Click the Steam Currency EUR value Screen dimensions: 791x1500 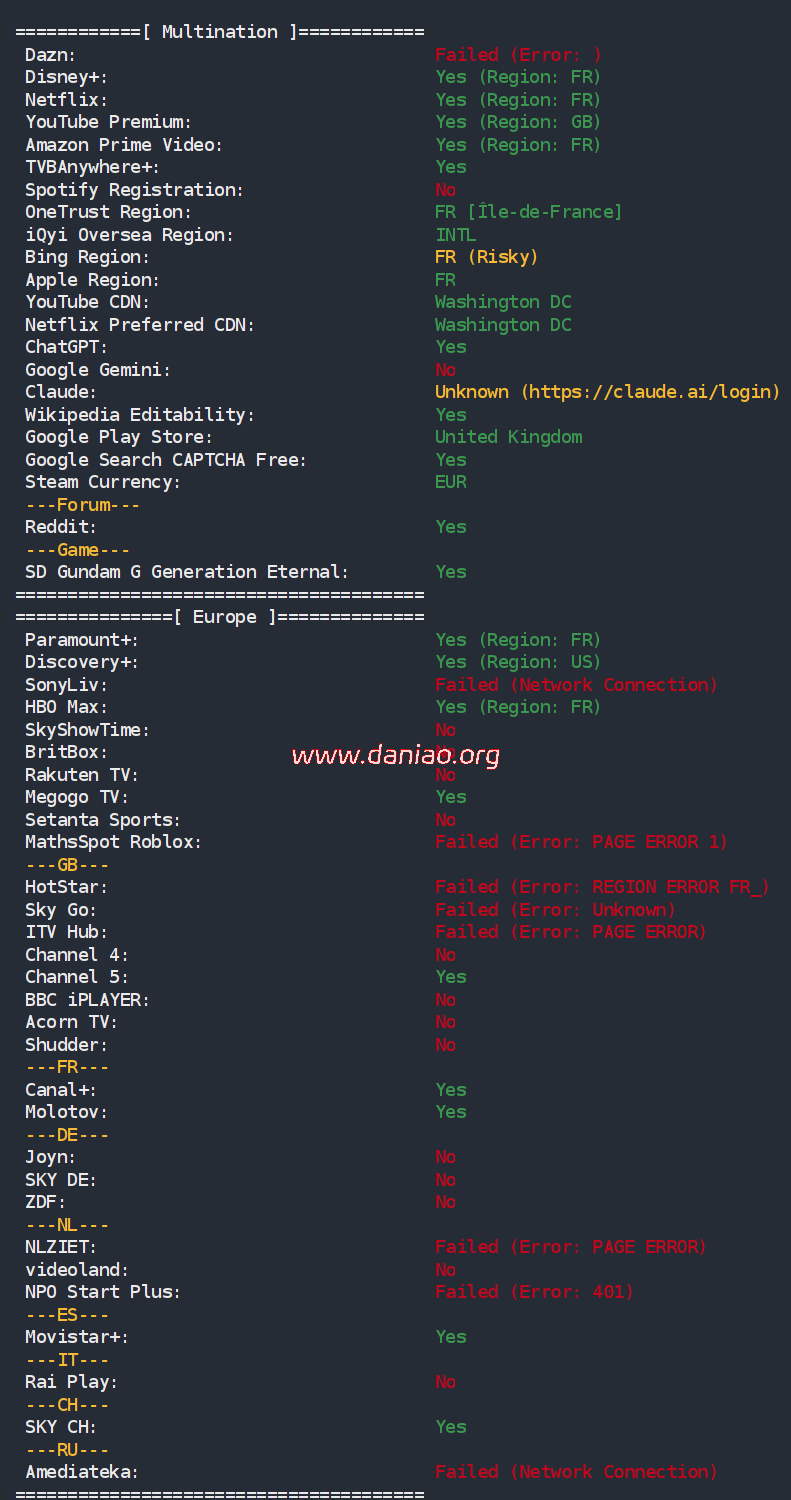(451, 482)
